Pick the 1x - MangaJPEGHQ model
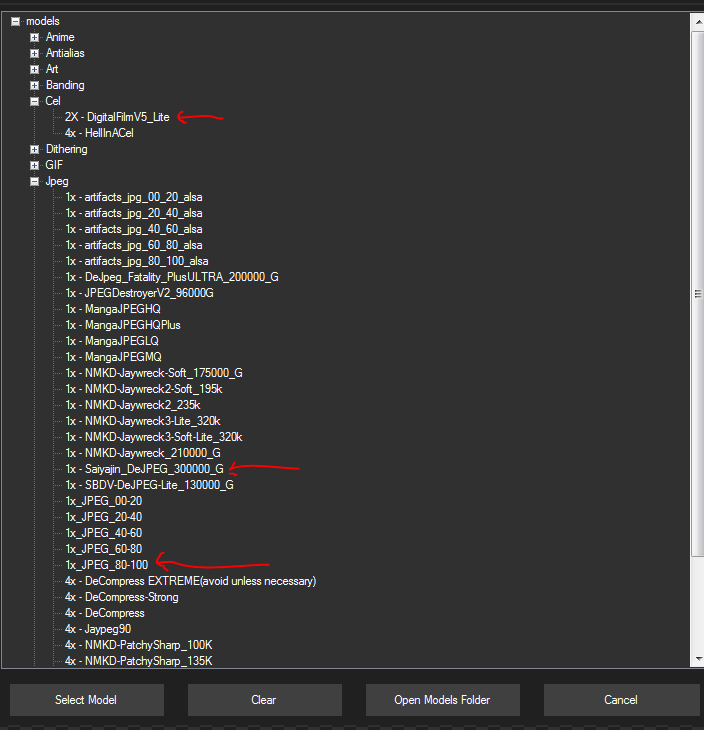Viewport: 704px width, 730px height. click(113, 309)
